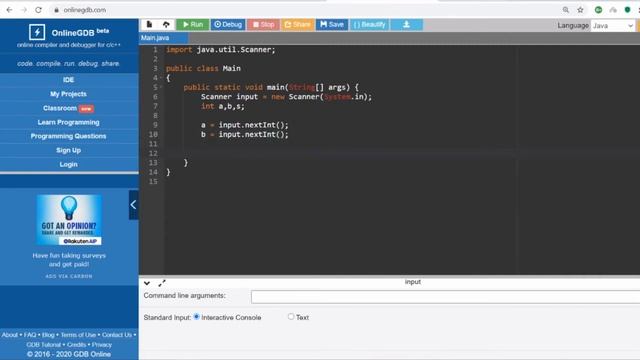Open the FAQ footer link
The image size is (640, 360).
point(30,335)
